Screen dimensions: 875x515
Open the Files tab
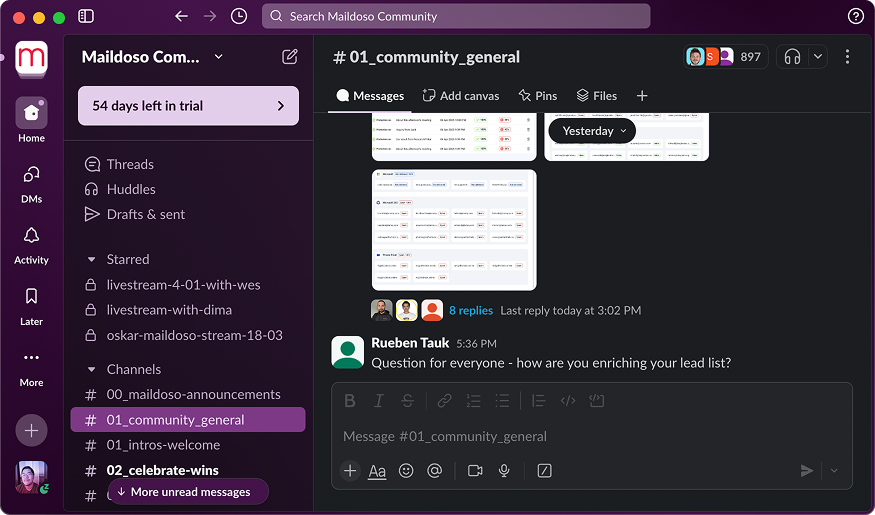(x=597, y=96)
